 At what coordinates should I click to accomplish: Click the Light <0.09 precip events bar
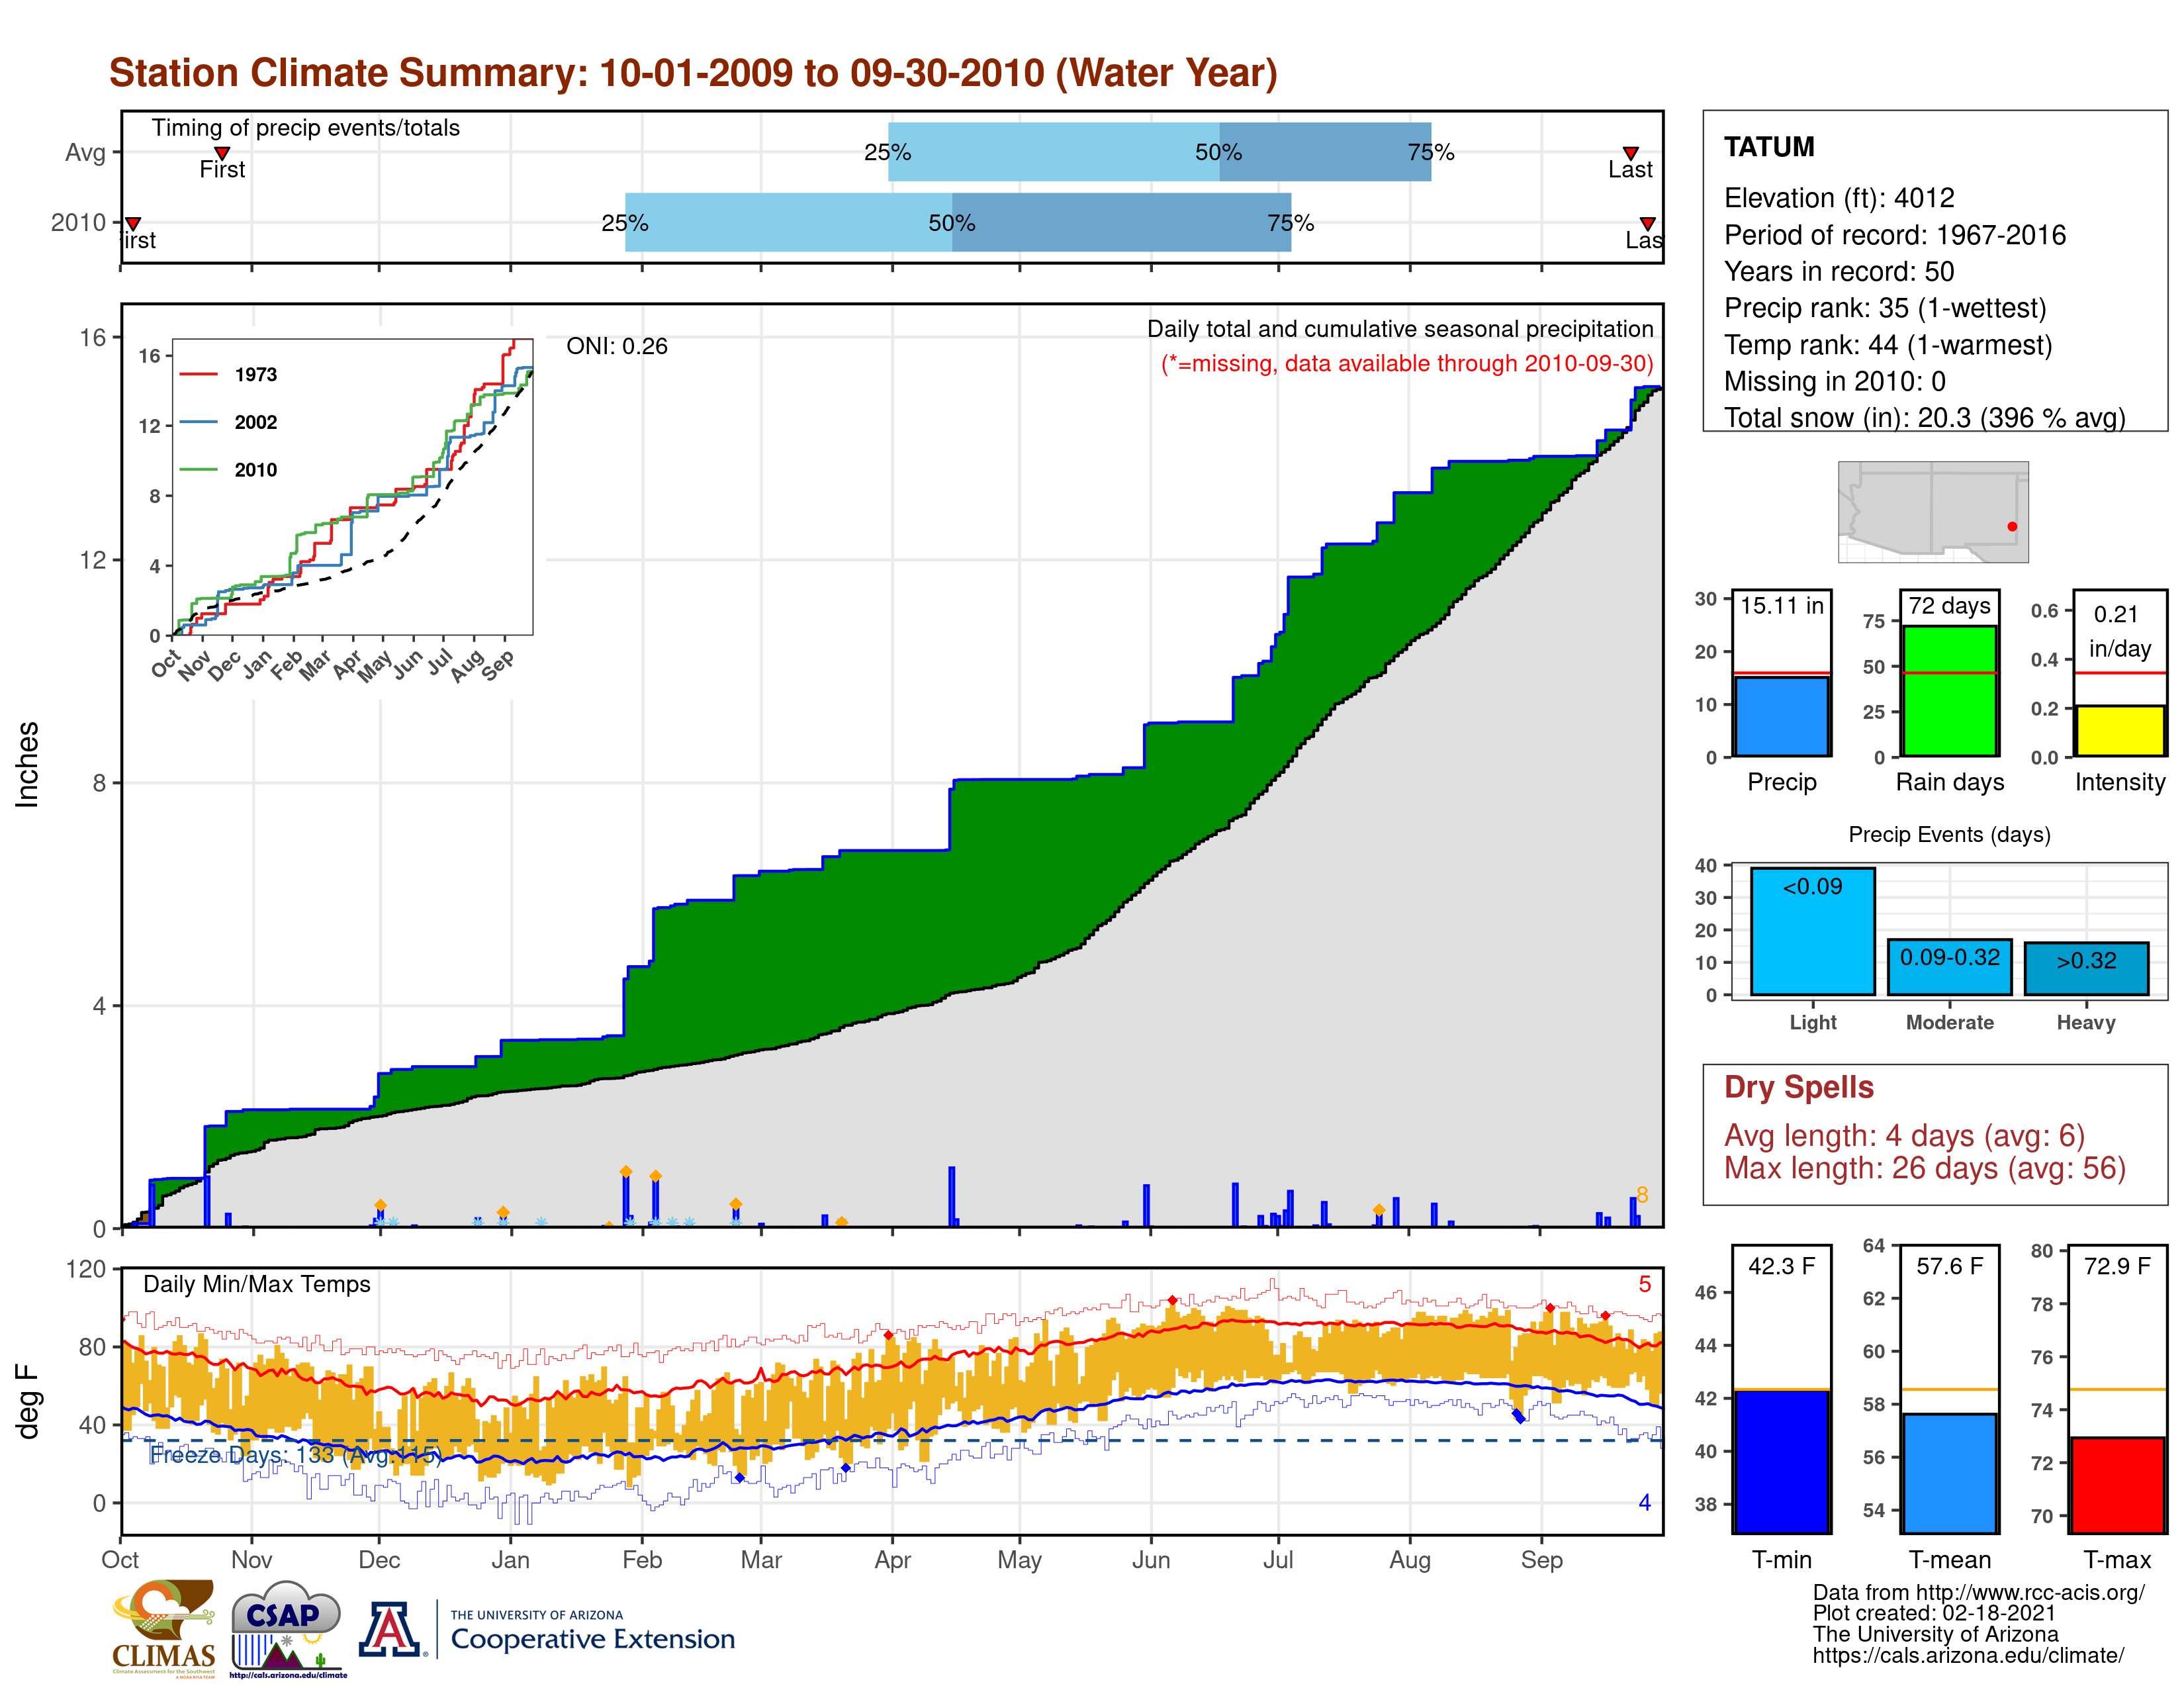(x=1813, y=931)
